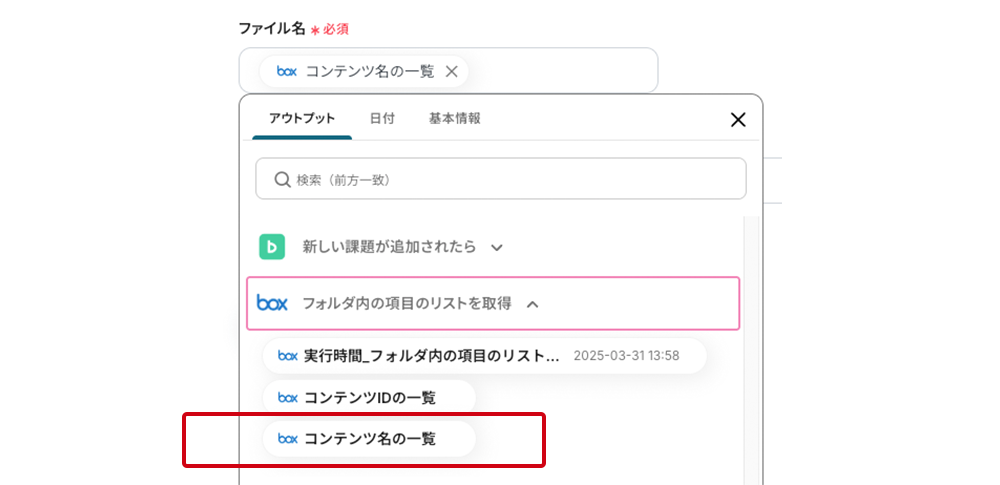The height and width of the screenshot is (485, 1000).
Task: Pick コンテンツ名の一覧 from the output list
Action: click(x=370, y=438)
